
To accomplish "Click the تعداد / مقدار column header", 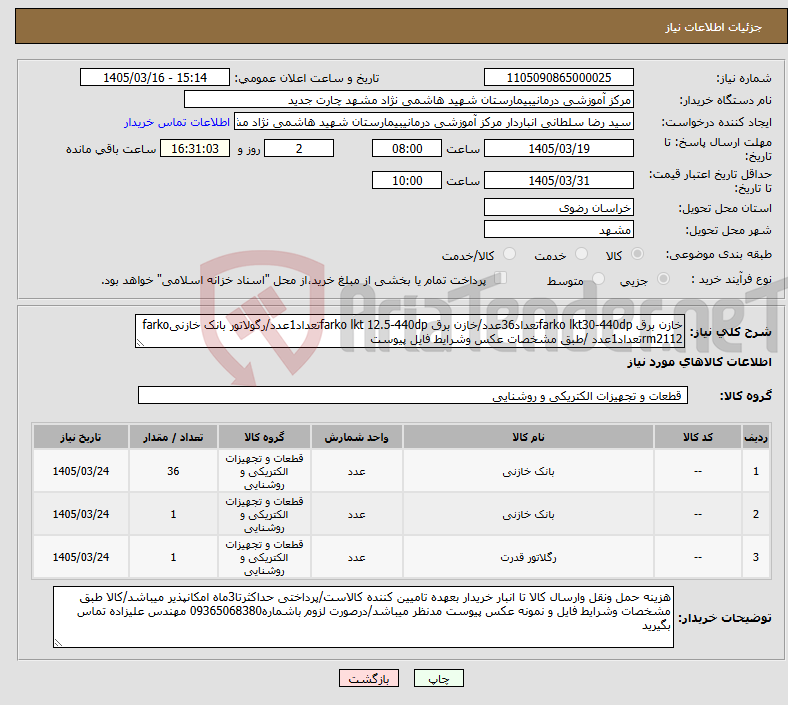I will pos(173,437).
